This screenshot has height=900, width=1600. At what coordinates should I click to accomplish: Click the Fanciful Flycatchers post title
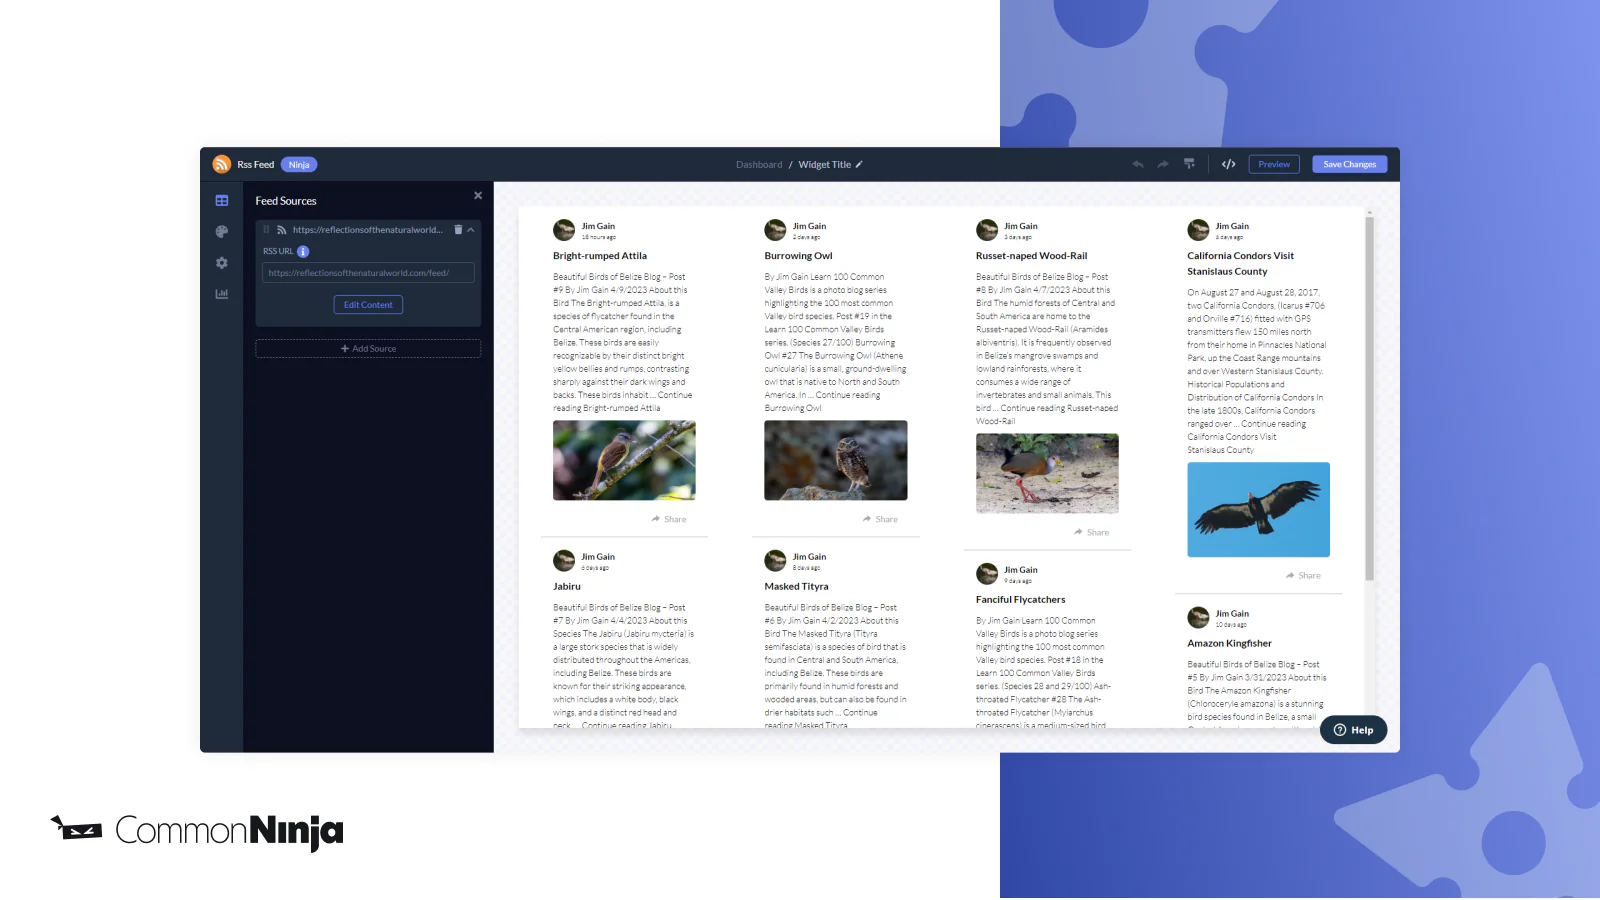tap(1020, 600)
